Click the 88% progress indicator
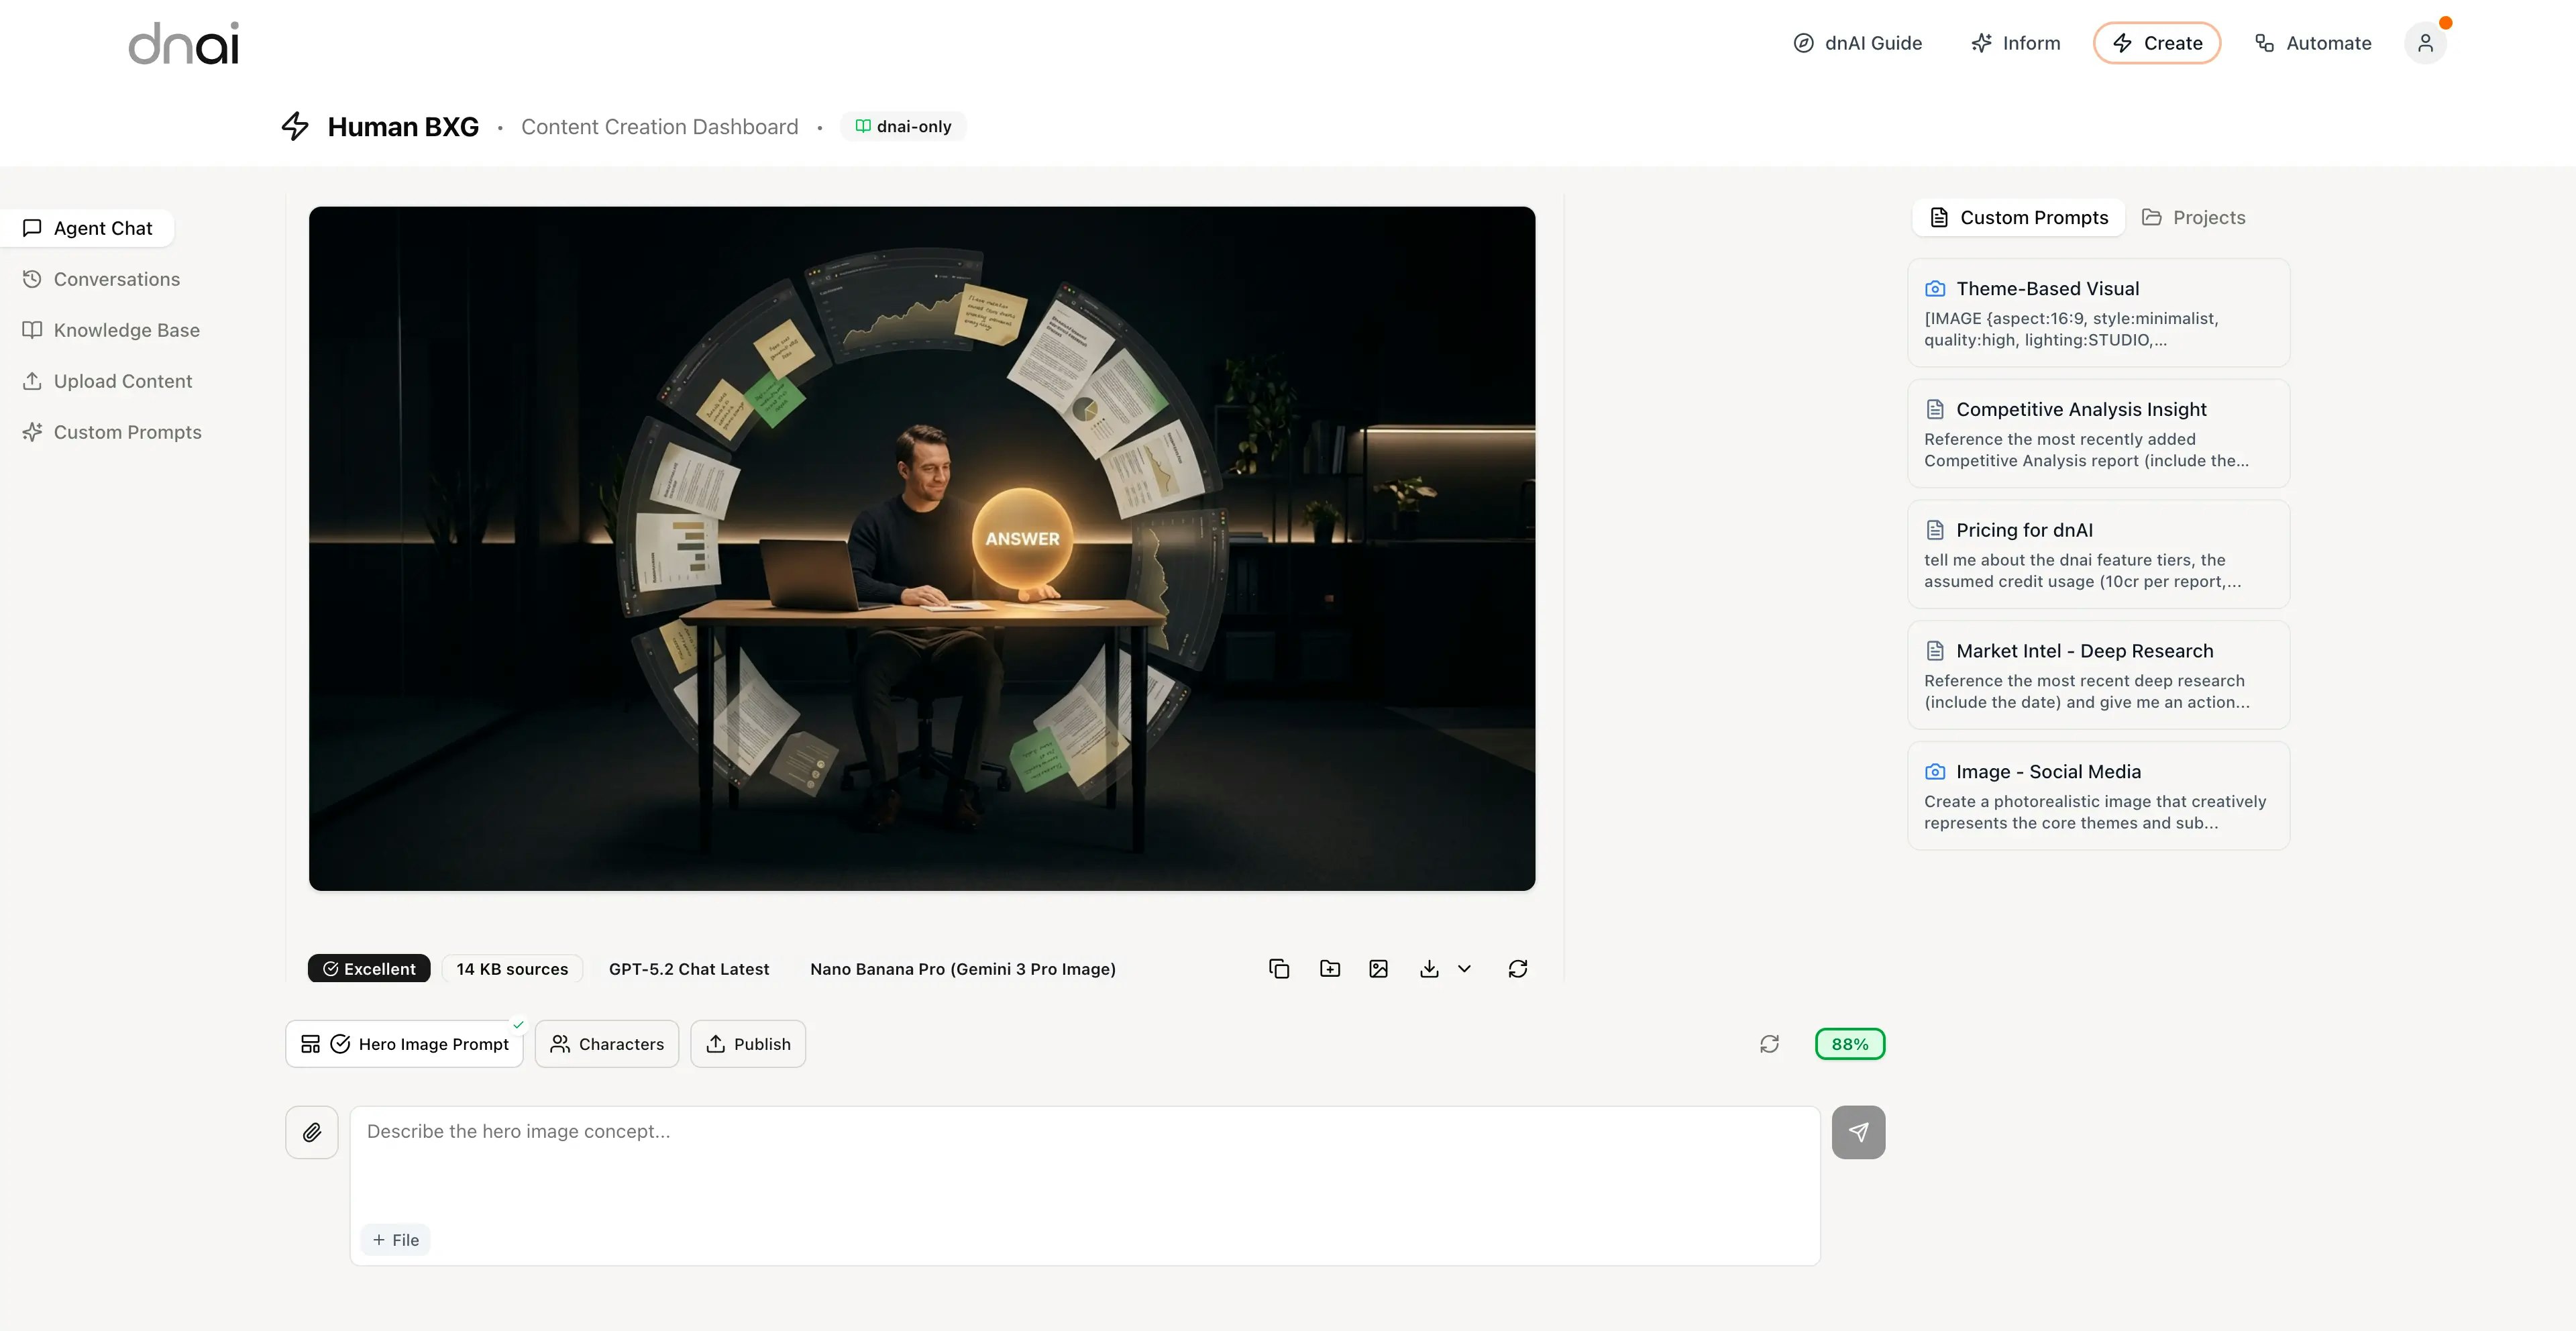Viewport: 2576px width, 1331px height. coord(1850,1044)
